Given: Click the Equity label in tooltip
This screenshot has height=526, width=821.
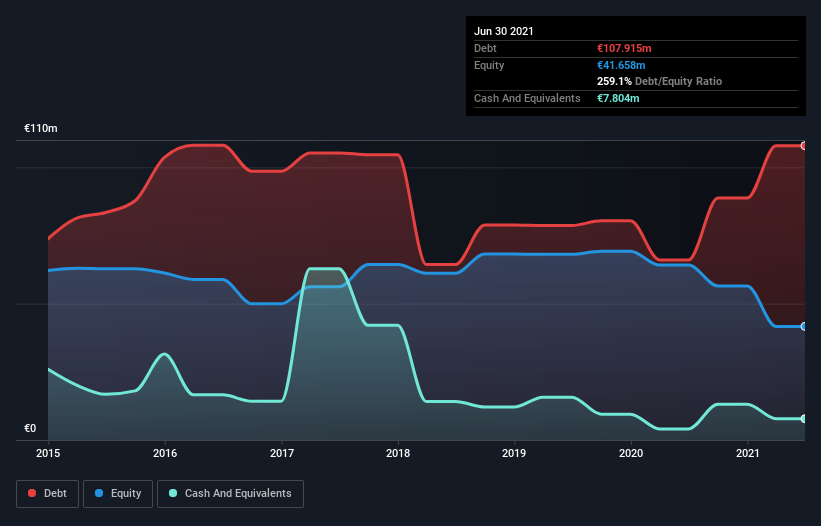Looking at the screenshot, I should pyautogui.click(x=489, y=65).
